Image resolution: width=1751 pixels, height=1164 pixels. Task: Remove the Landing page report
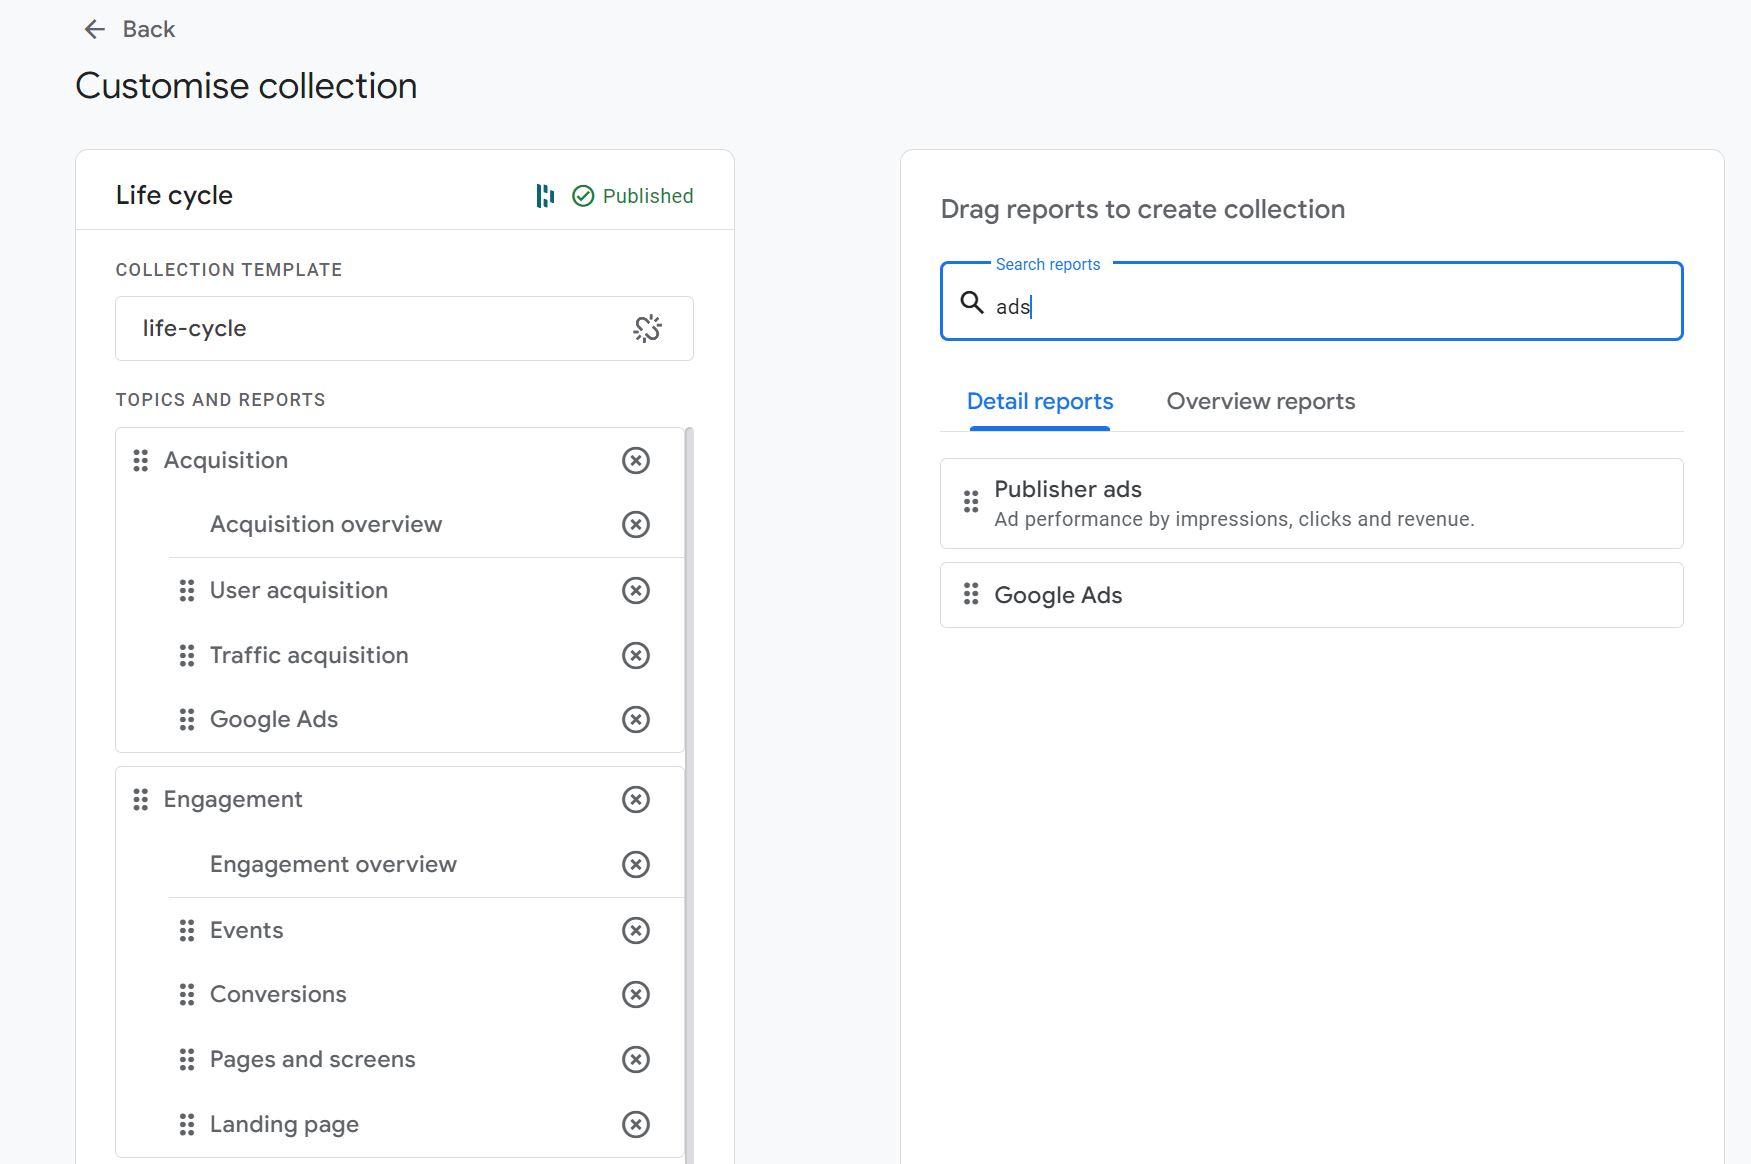[x=636, y=1124]
